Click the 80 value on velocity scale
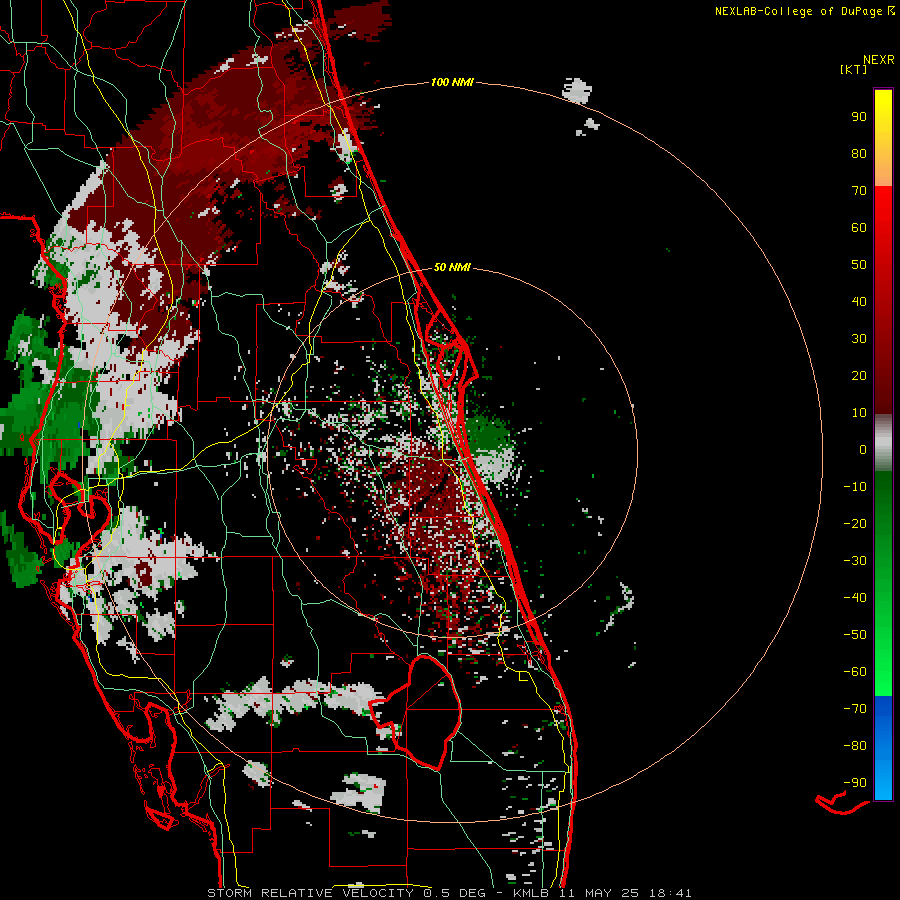900x900 pixels. click(x=859, y=154)
